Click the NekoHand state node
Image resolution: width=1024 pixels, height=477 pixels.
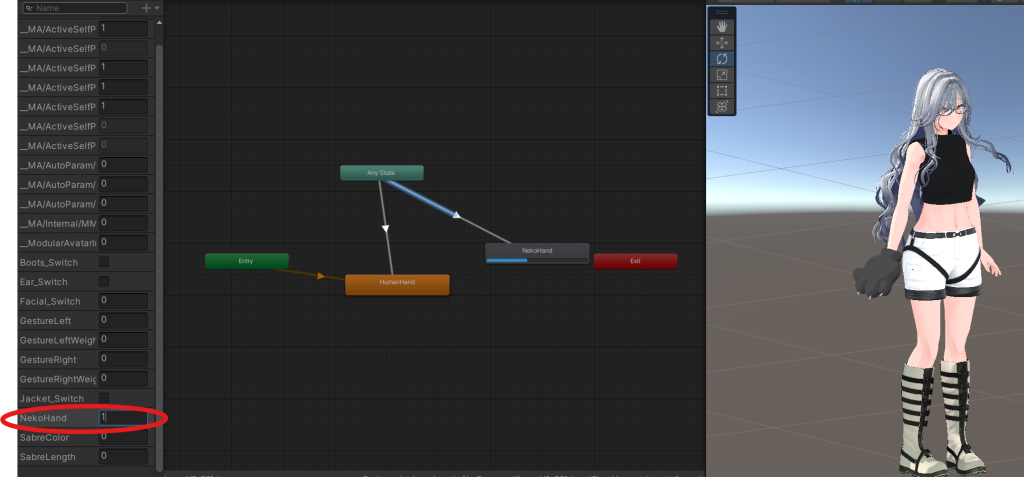537,250
